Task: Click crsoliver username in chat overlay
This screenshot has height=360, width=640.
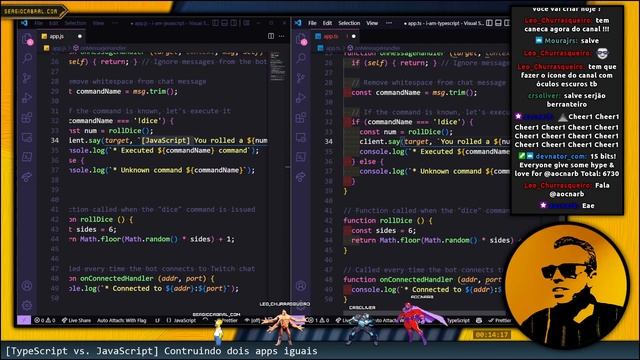Action: pos(544,96)
